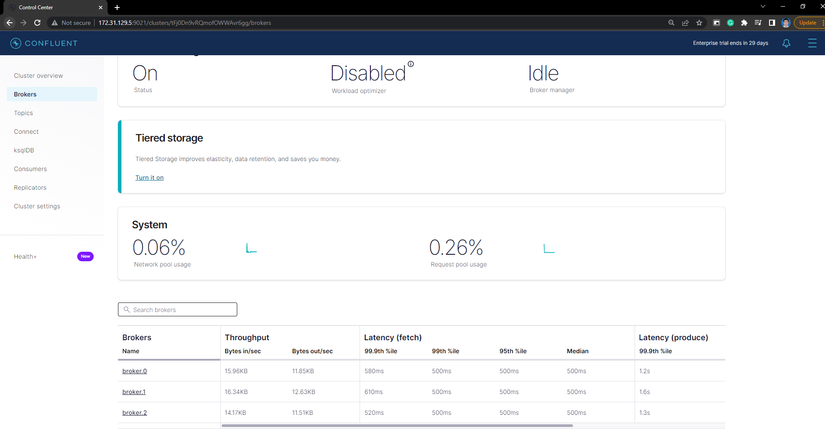Click the Not secure warning icon
Image resolution: width=825 pixels, height=431 pixels.
point(54,23)
